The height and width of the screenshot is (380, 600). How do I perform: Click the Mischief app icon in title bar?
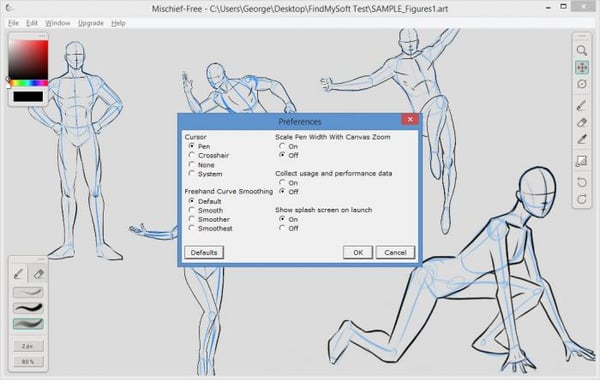8,8
